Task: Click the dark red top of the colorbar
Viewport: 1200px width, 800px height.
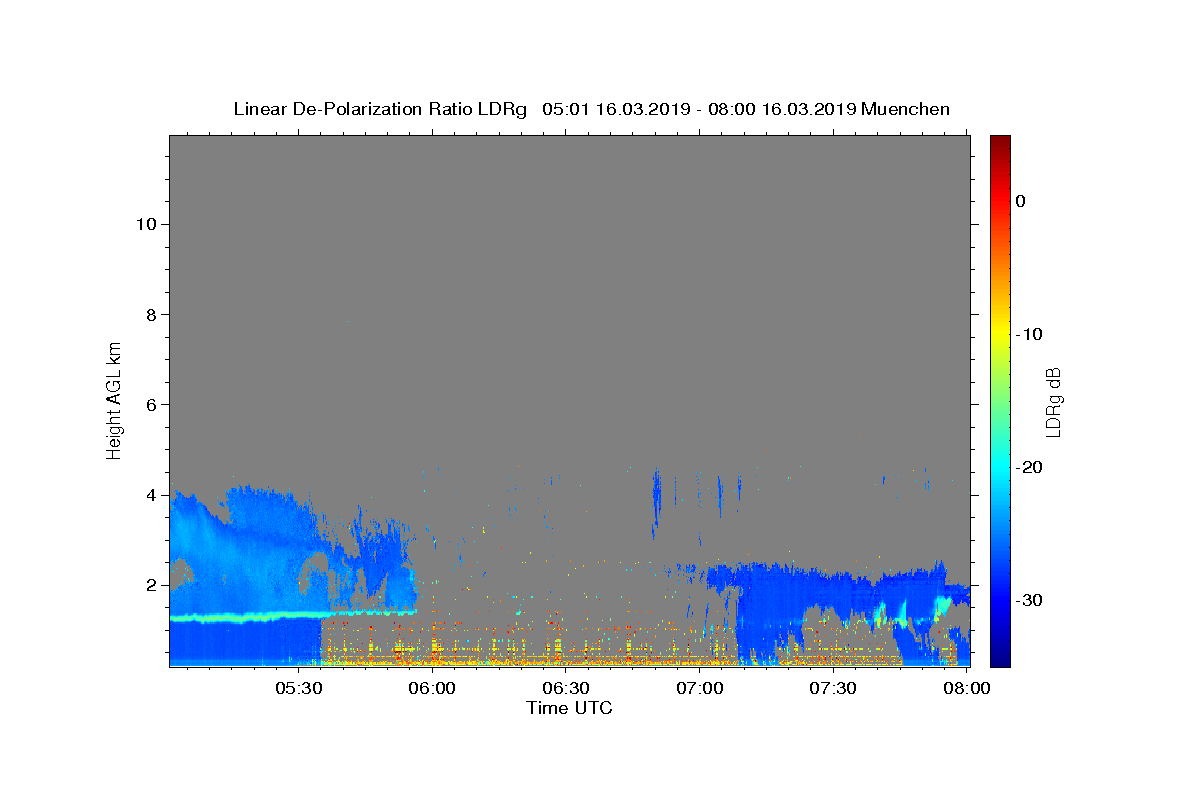Action: pos(1000,142)
